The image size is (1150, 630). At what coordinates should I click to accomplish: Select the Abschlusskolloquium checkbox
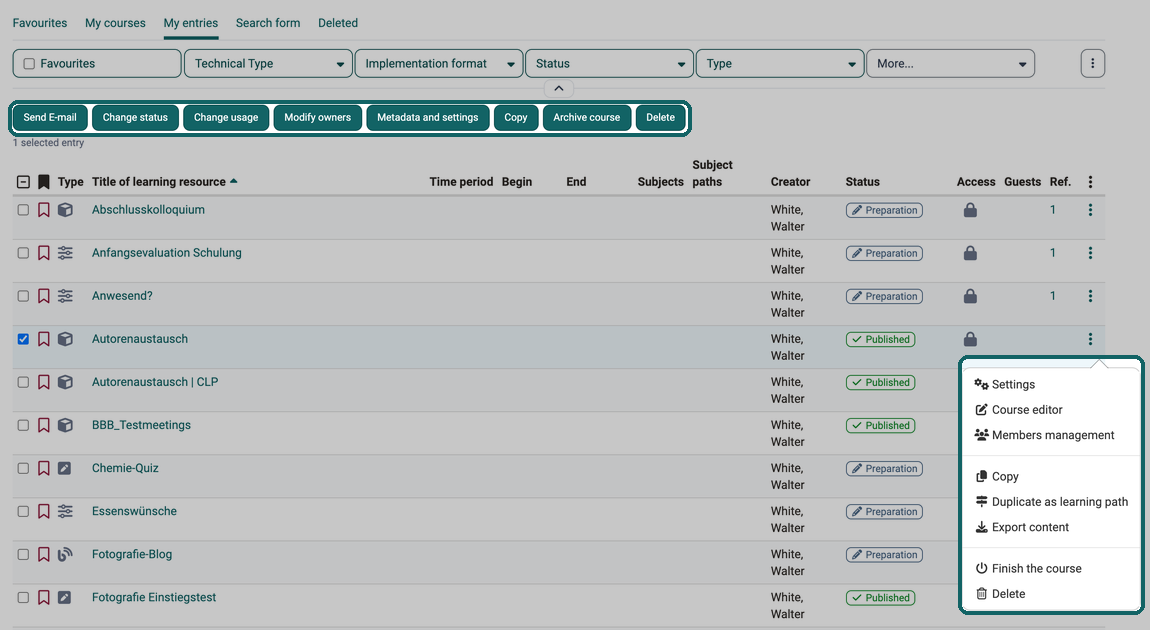tap(23, 210)
